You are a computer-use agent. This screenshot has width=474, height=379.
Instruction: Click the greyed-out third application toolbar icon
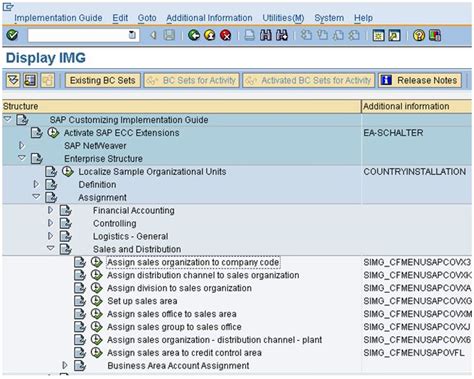[x=47, y=80]
